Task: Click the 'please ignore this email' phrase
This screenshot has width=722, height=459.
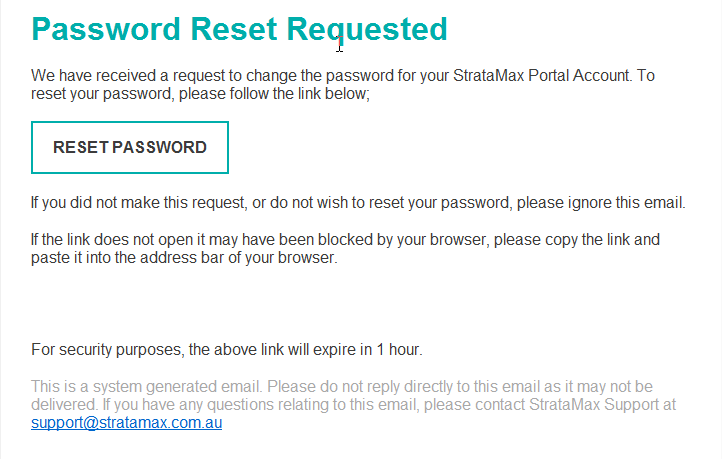Action: click(600, 203)
